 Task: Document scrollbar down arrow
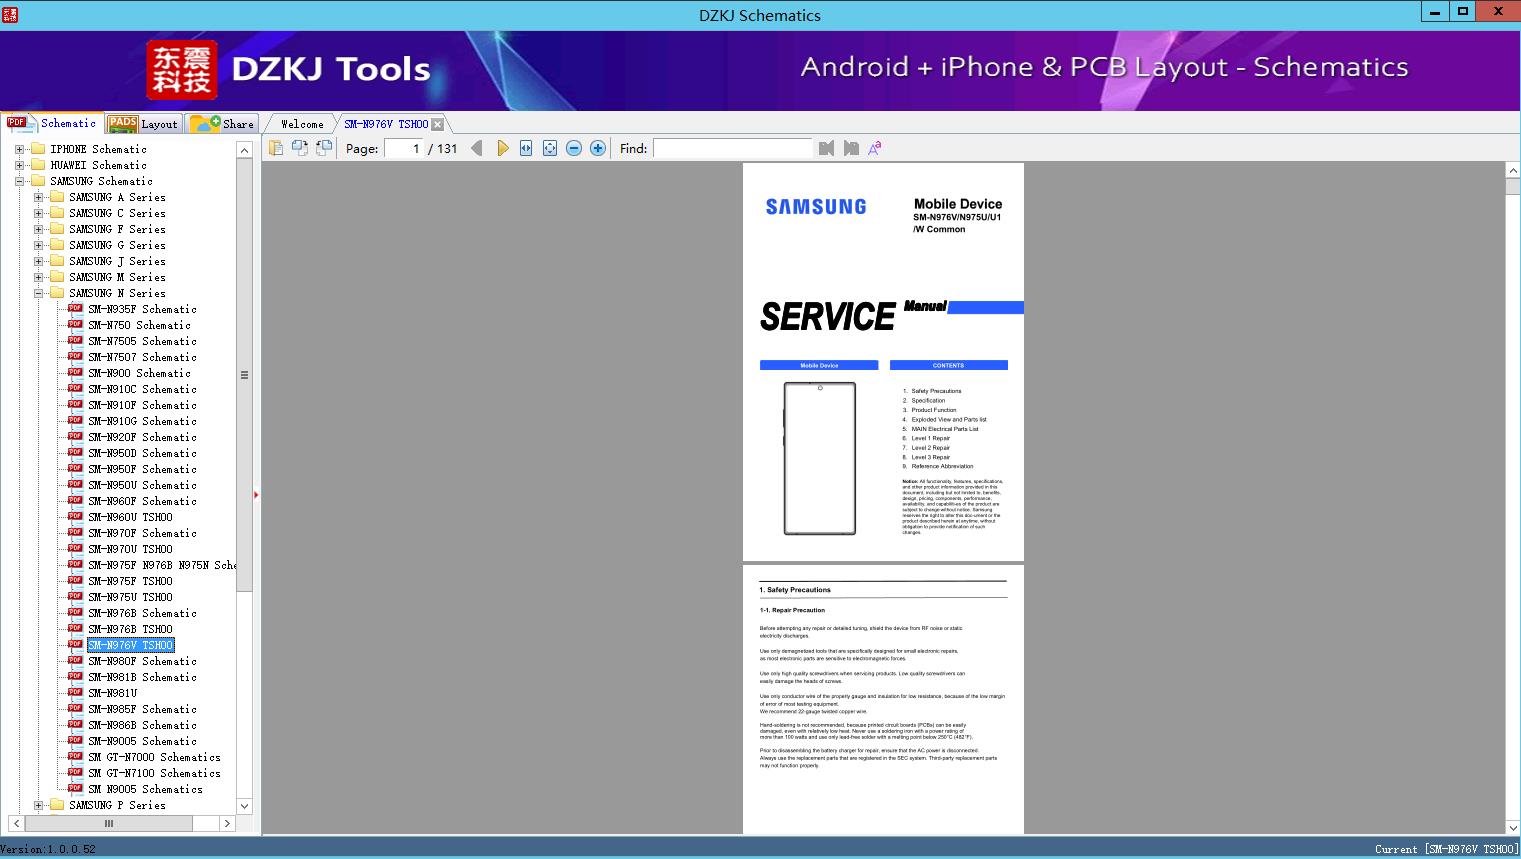click(1513, 827)
